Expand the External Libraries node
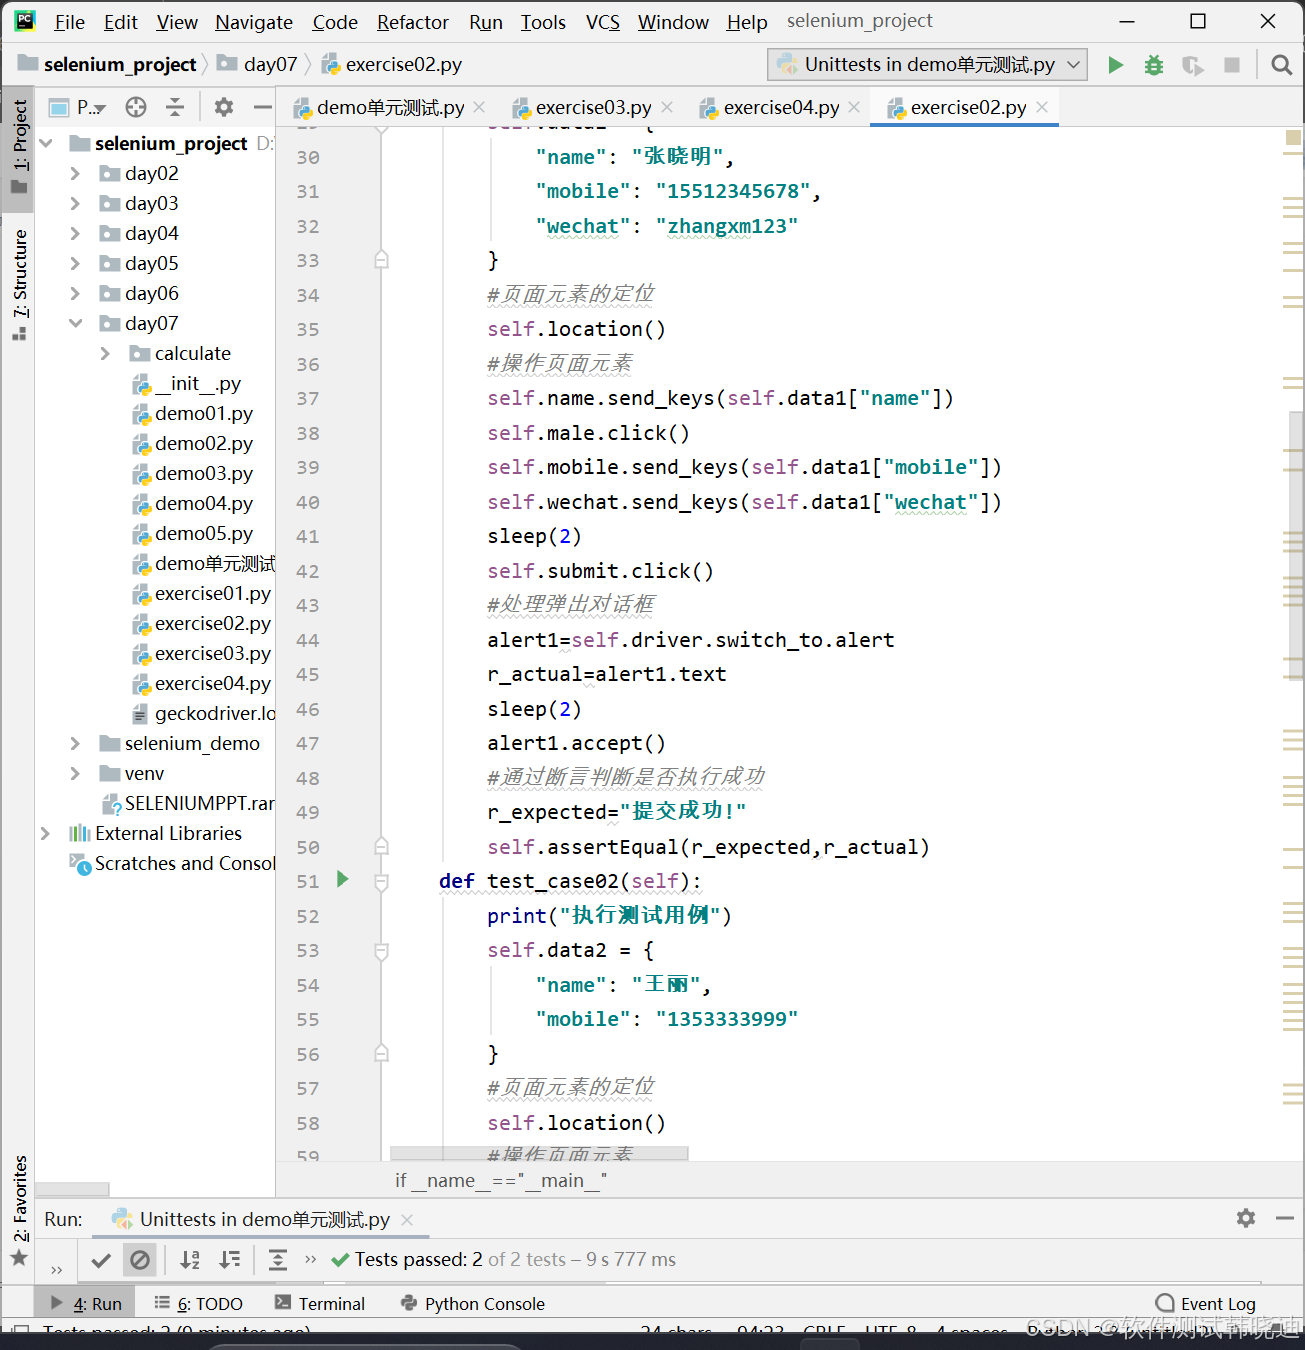The width and height of the screenshot is (1305, 1350). pyautogui.click(x=45, y=833)
